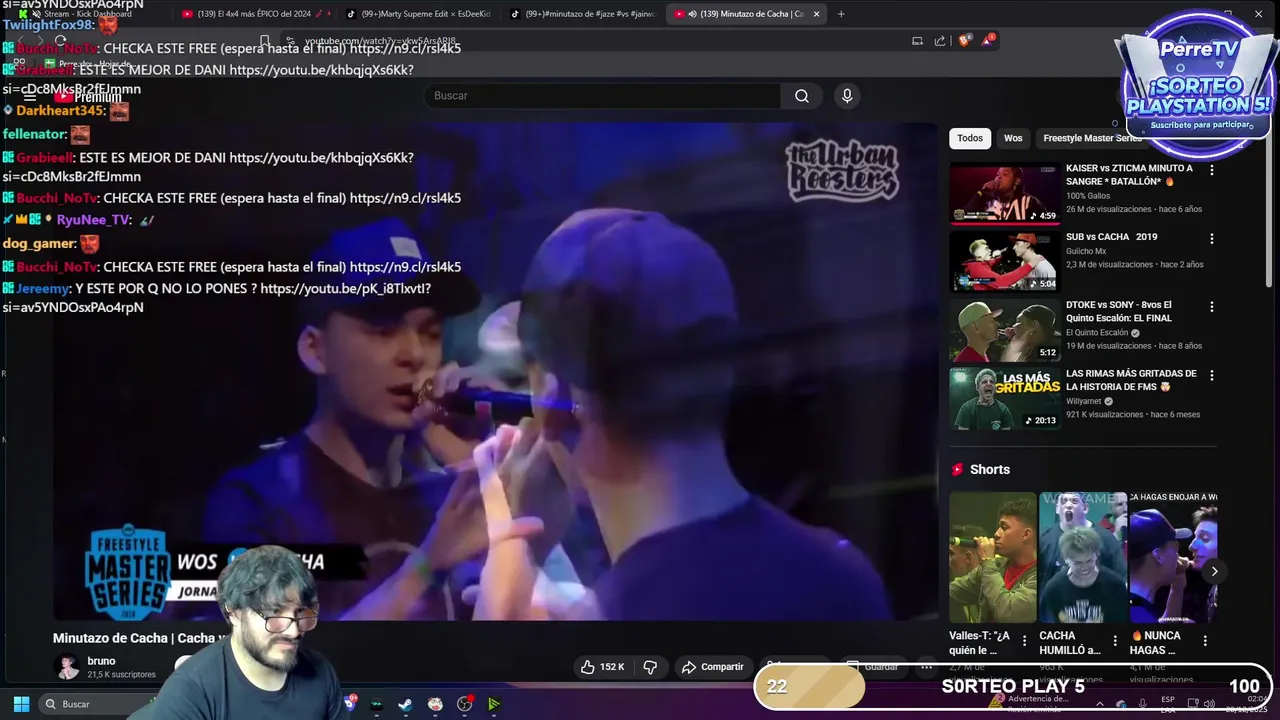Click title Minutazo de Cacha below video

[140, 638]
